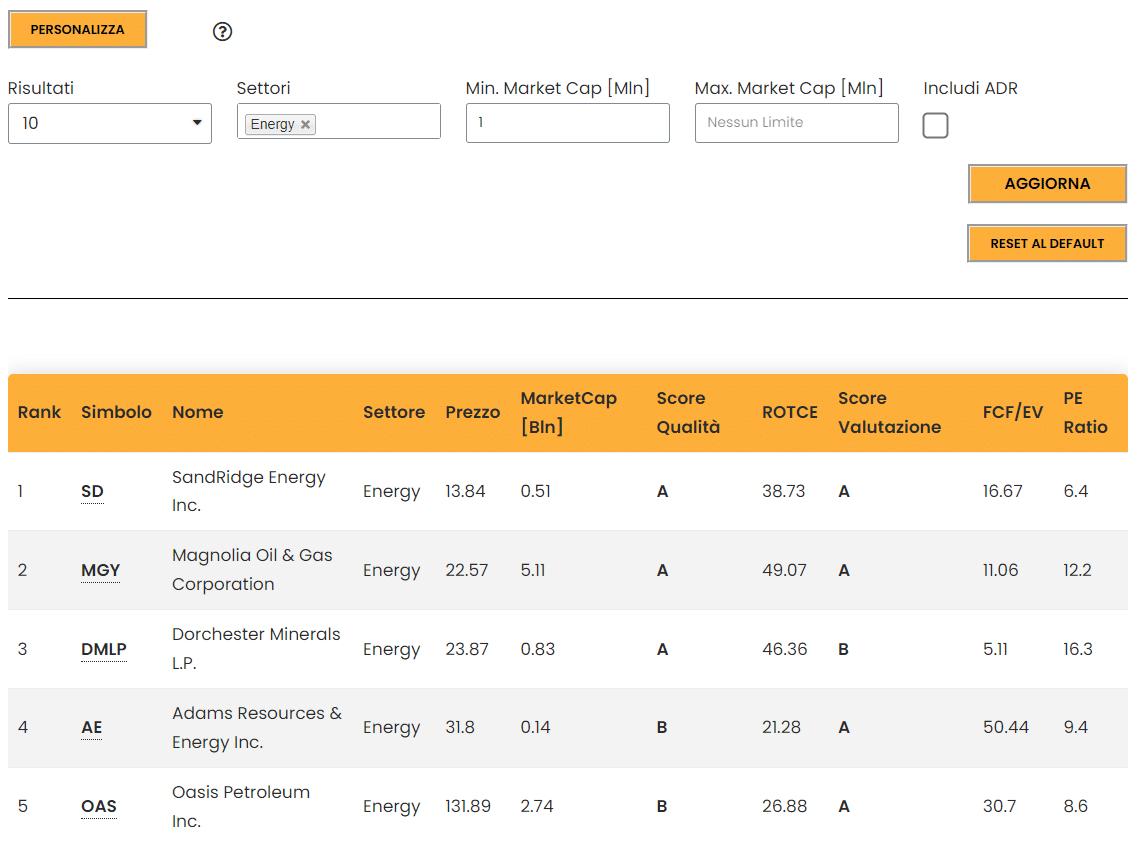Click the Simbolo column header
The height and width of the screenshot is (843, 1134).
tap(116, 412)
